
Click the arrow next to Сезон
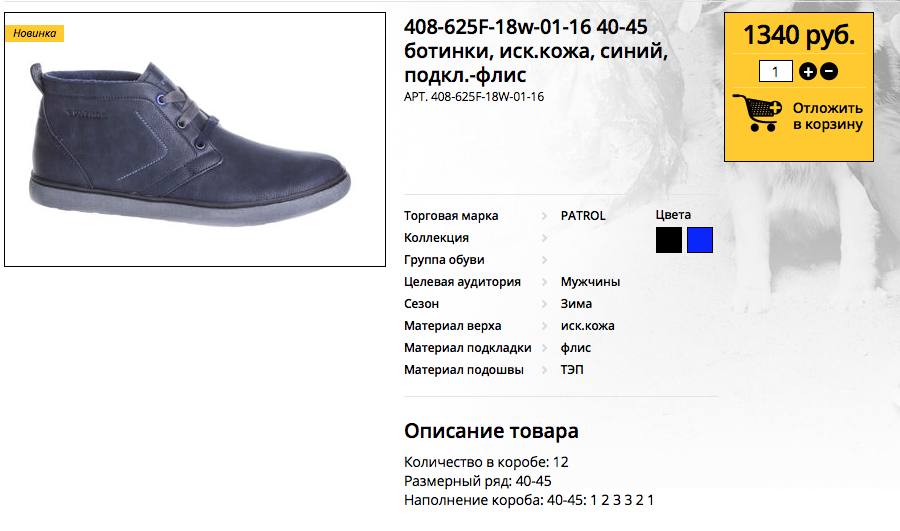point(544,304)
